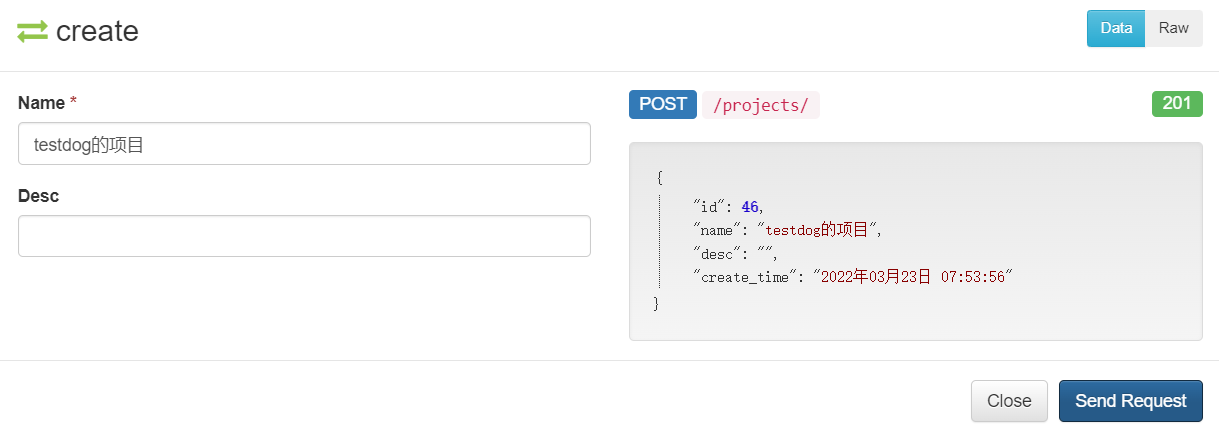This screenshot has height=432, width=1219.
Task: Focus the Name input field
Action: pos(304,144)
